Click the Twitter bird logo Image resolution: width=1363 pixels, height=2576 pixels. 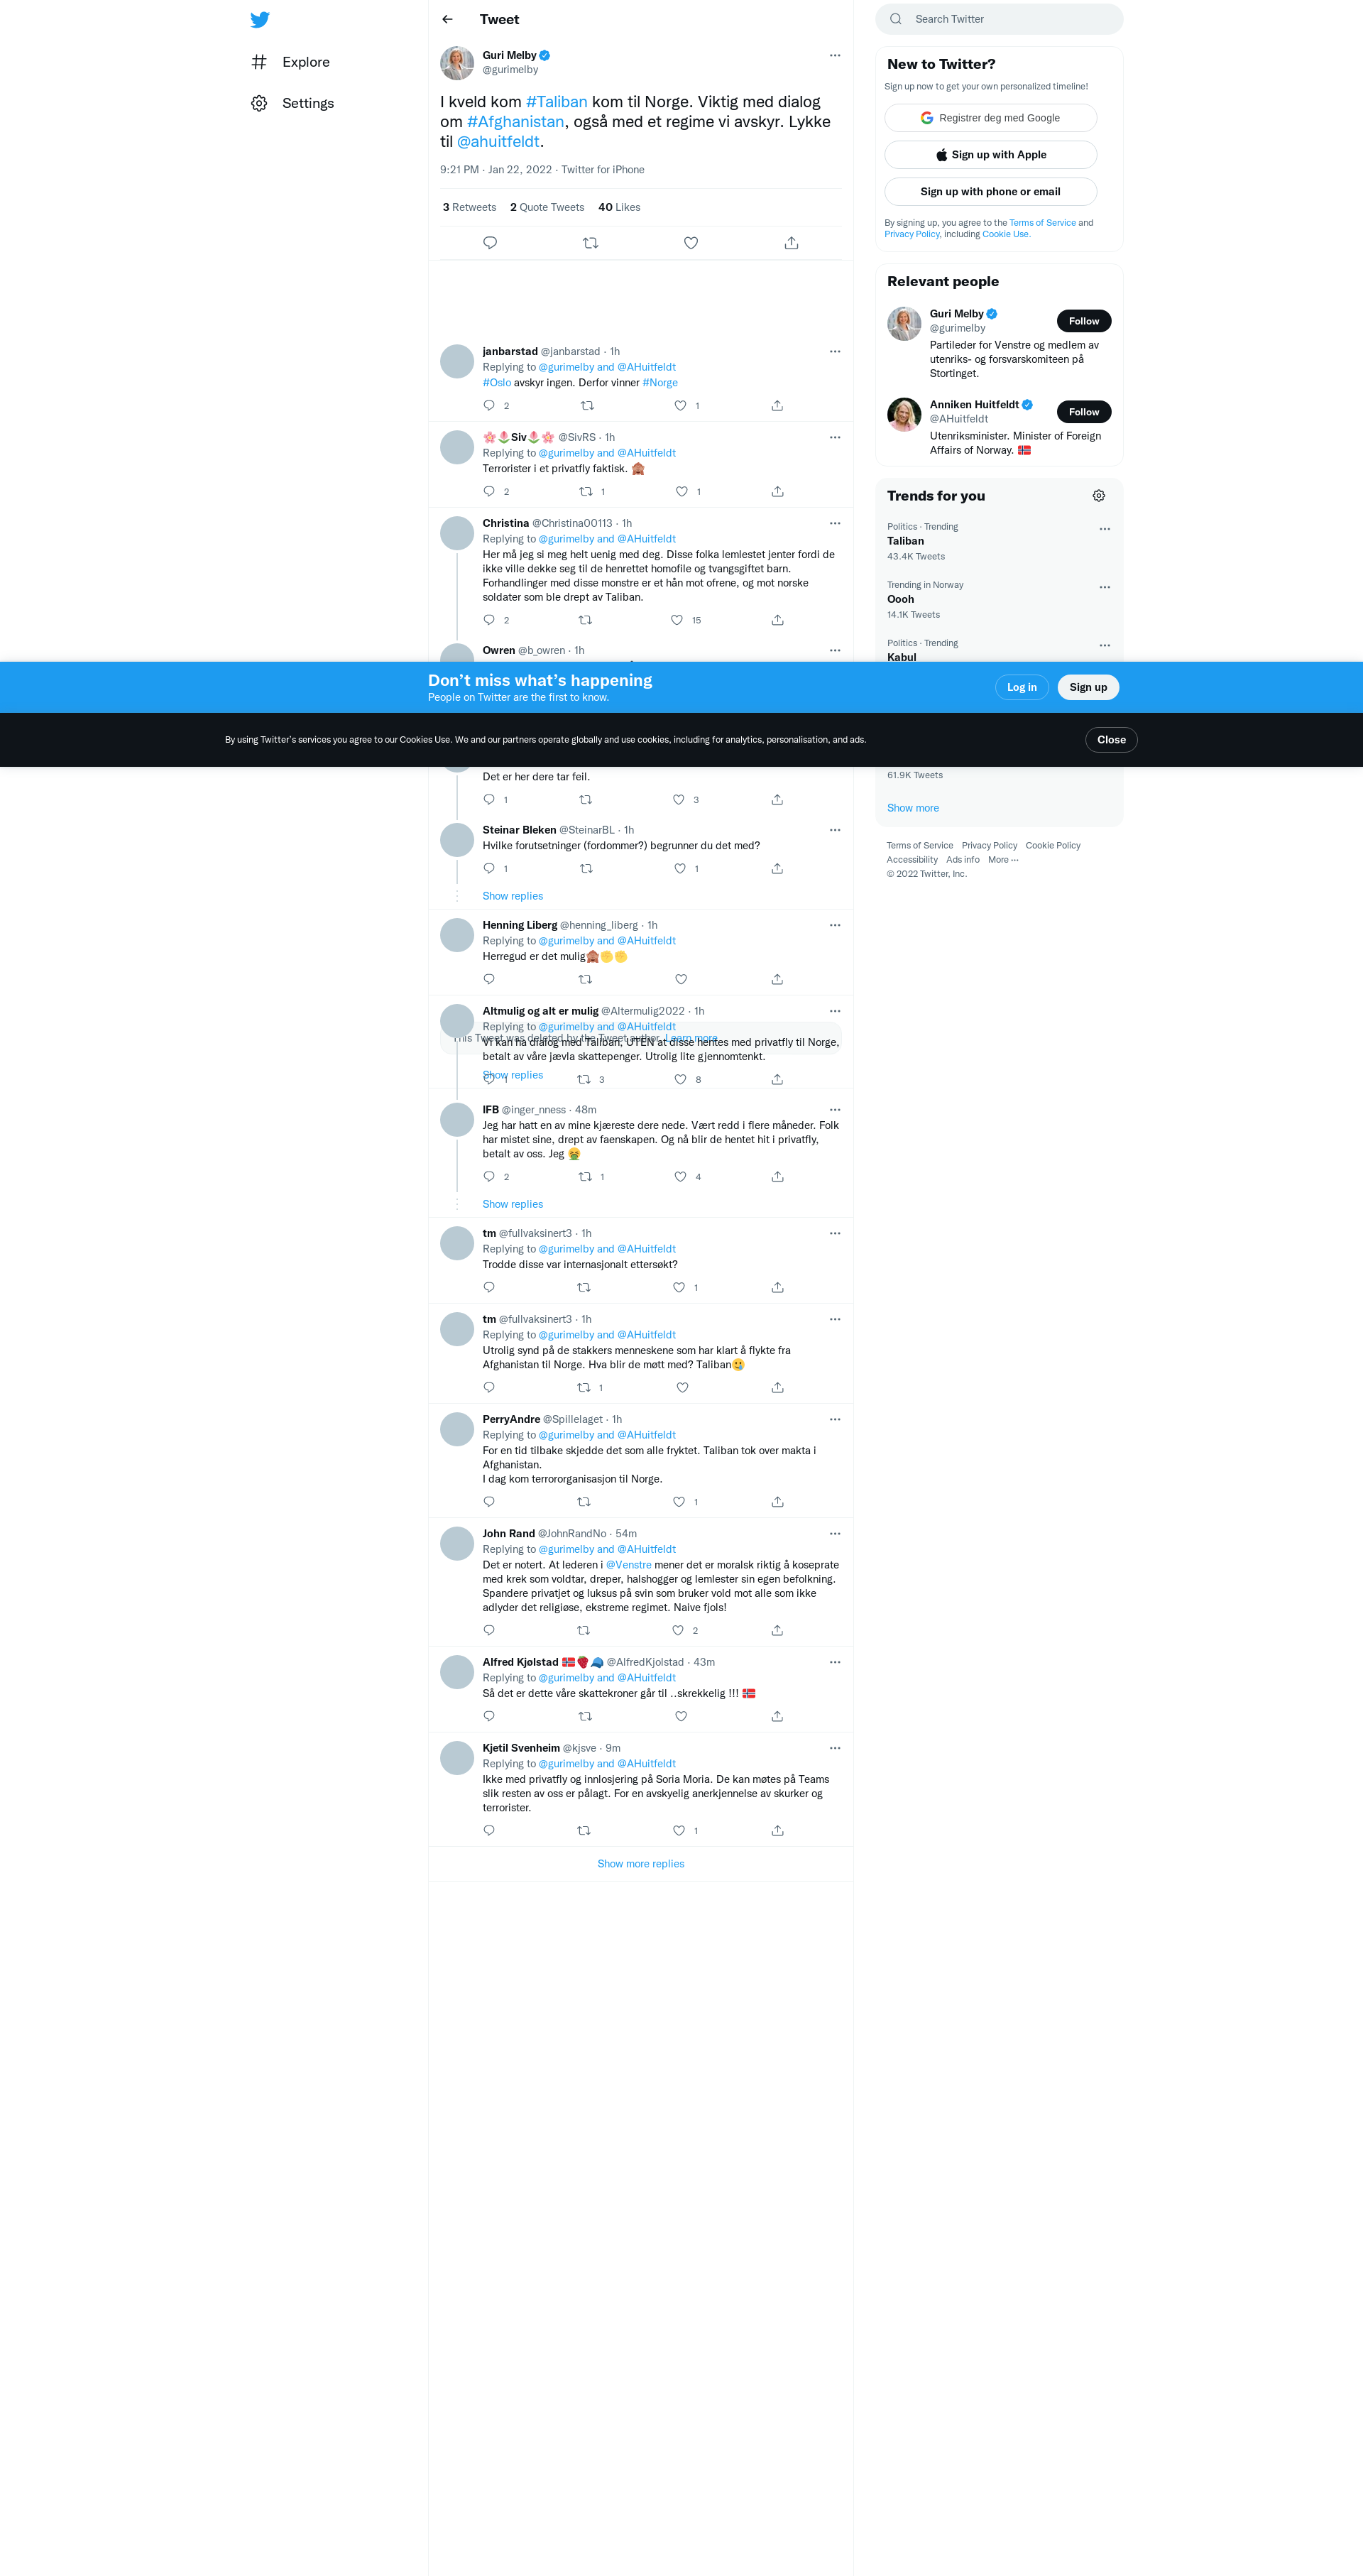pyautogui.click(x=260, y=20)
